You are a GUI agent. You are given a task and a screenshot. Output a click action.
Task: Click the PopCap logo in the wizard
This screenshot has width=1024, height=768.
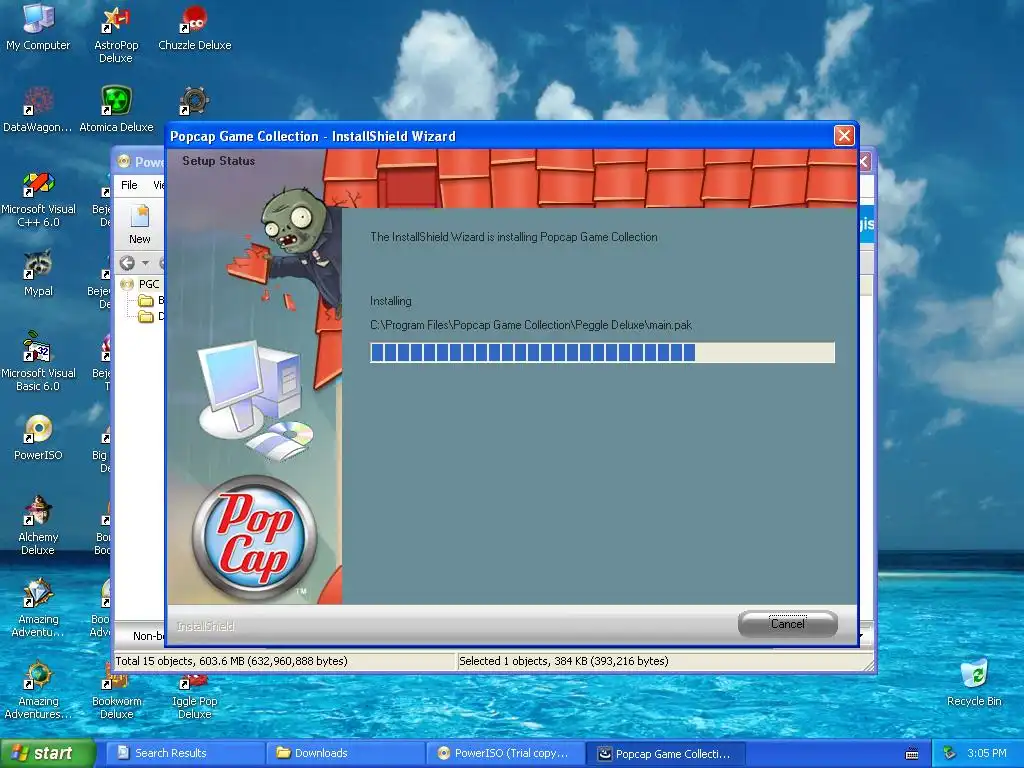[x=255, y=537]
